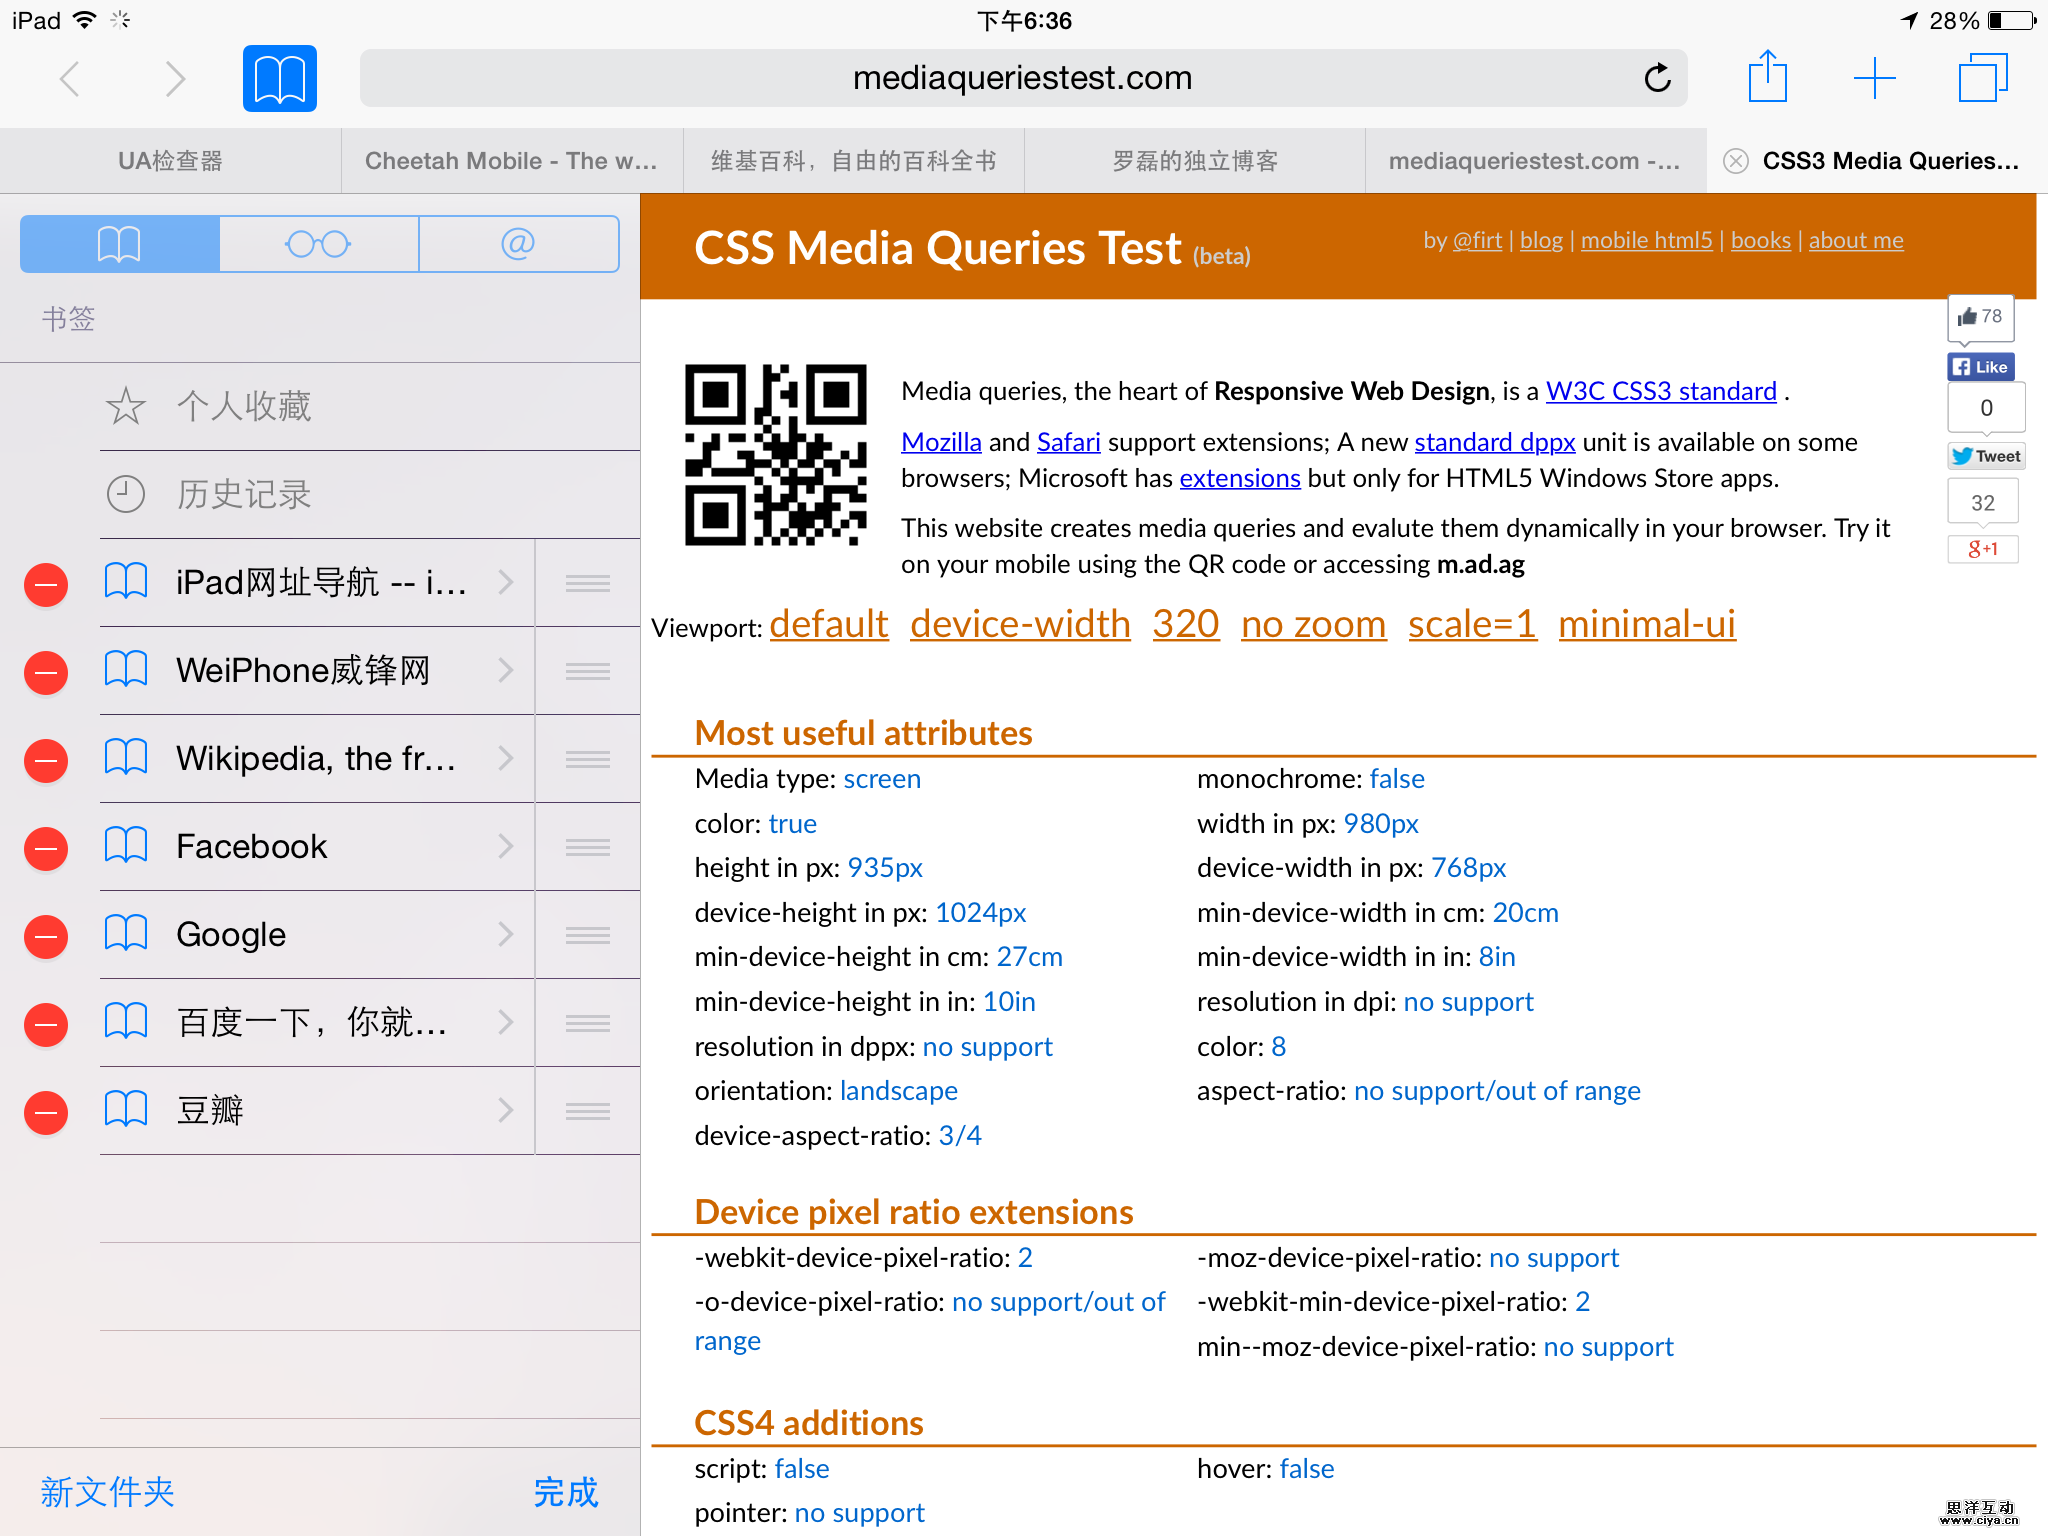The height and width of the screenshot is (1536, 2048).
Task: Close the CSS3 Media Queries tab
Action: tap(1736, 161)
